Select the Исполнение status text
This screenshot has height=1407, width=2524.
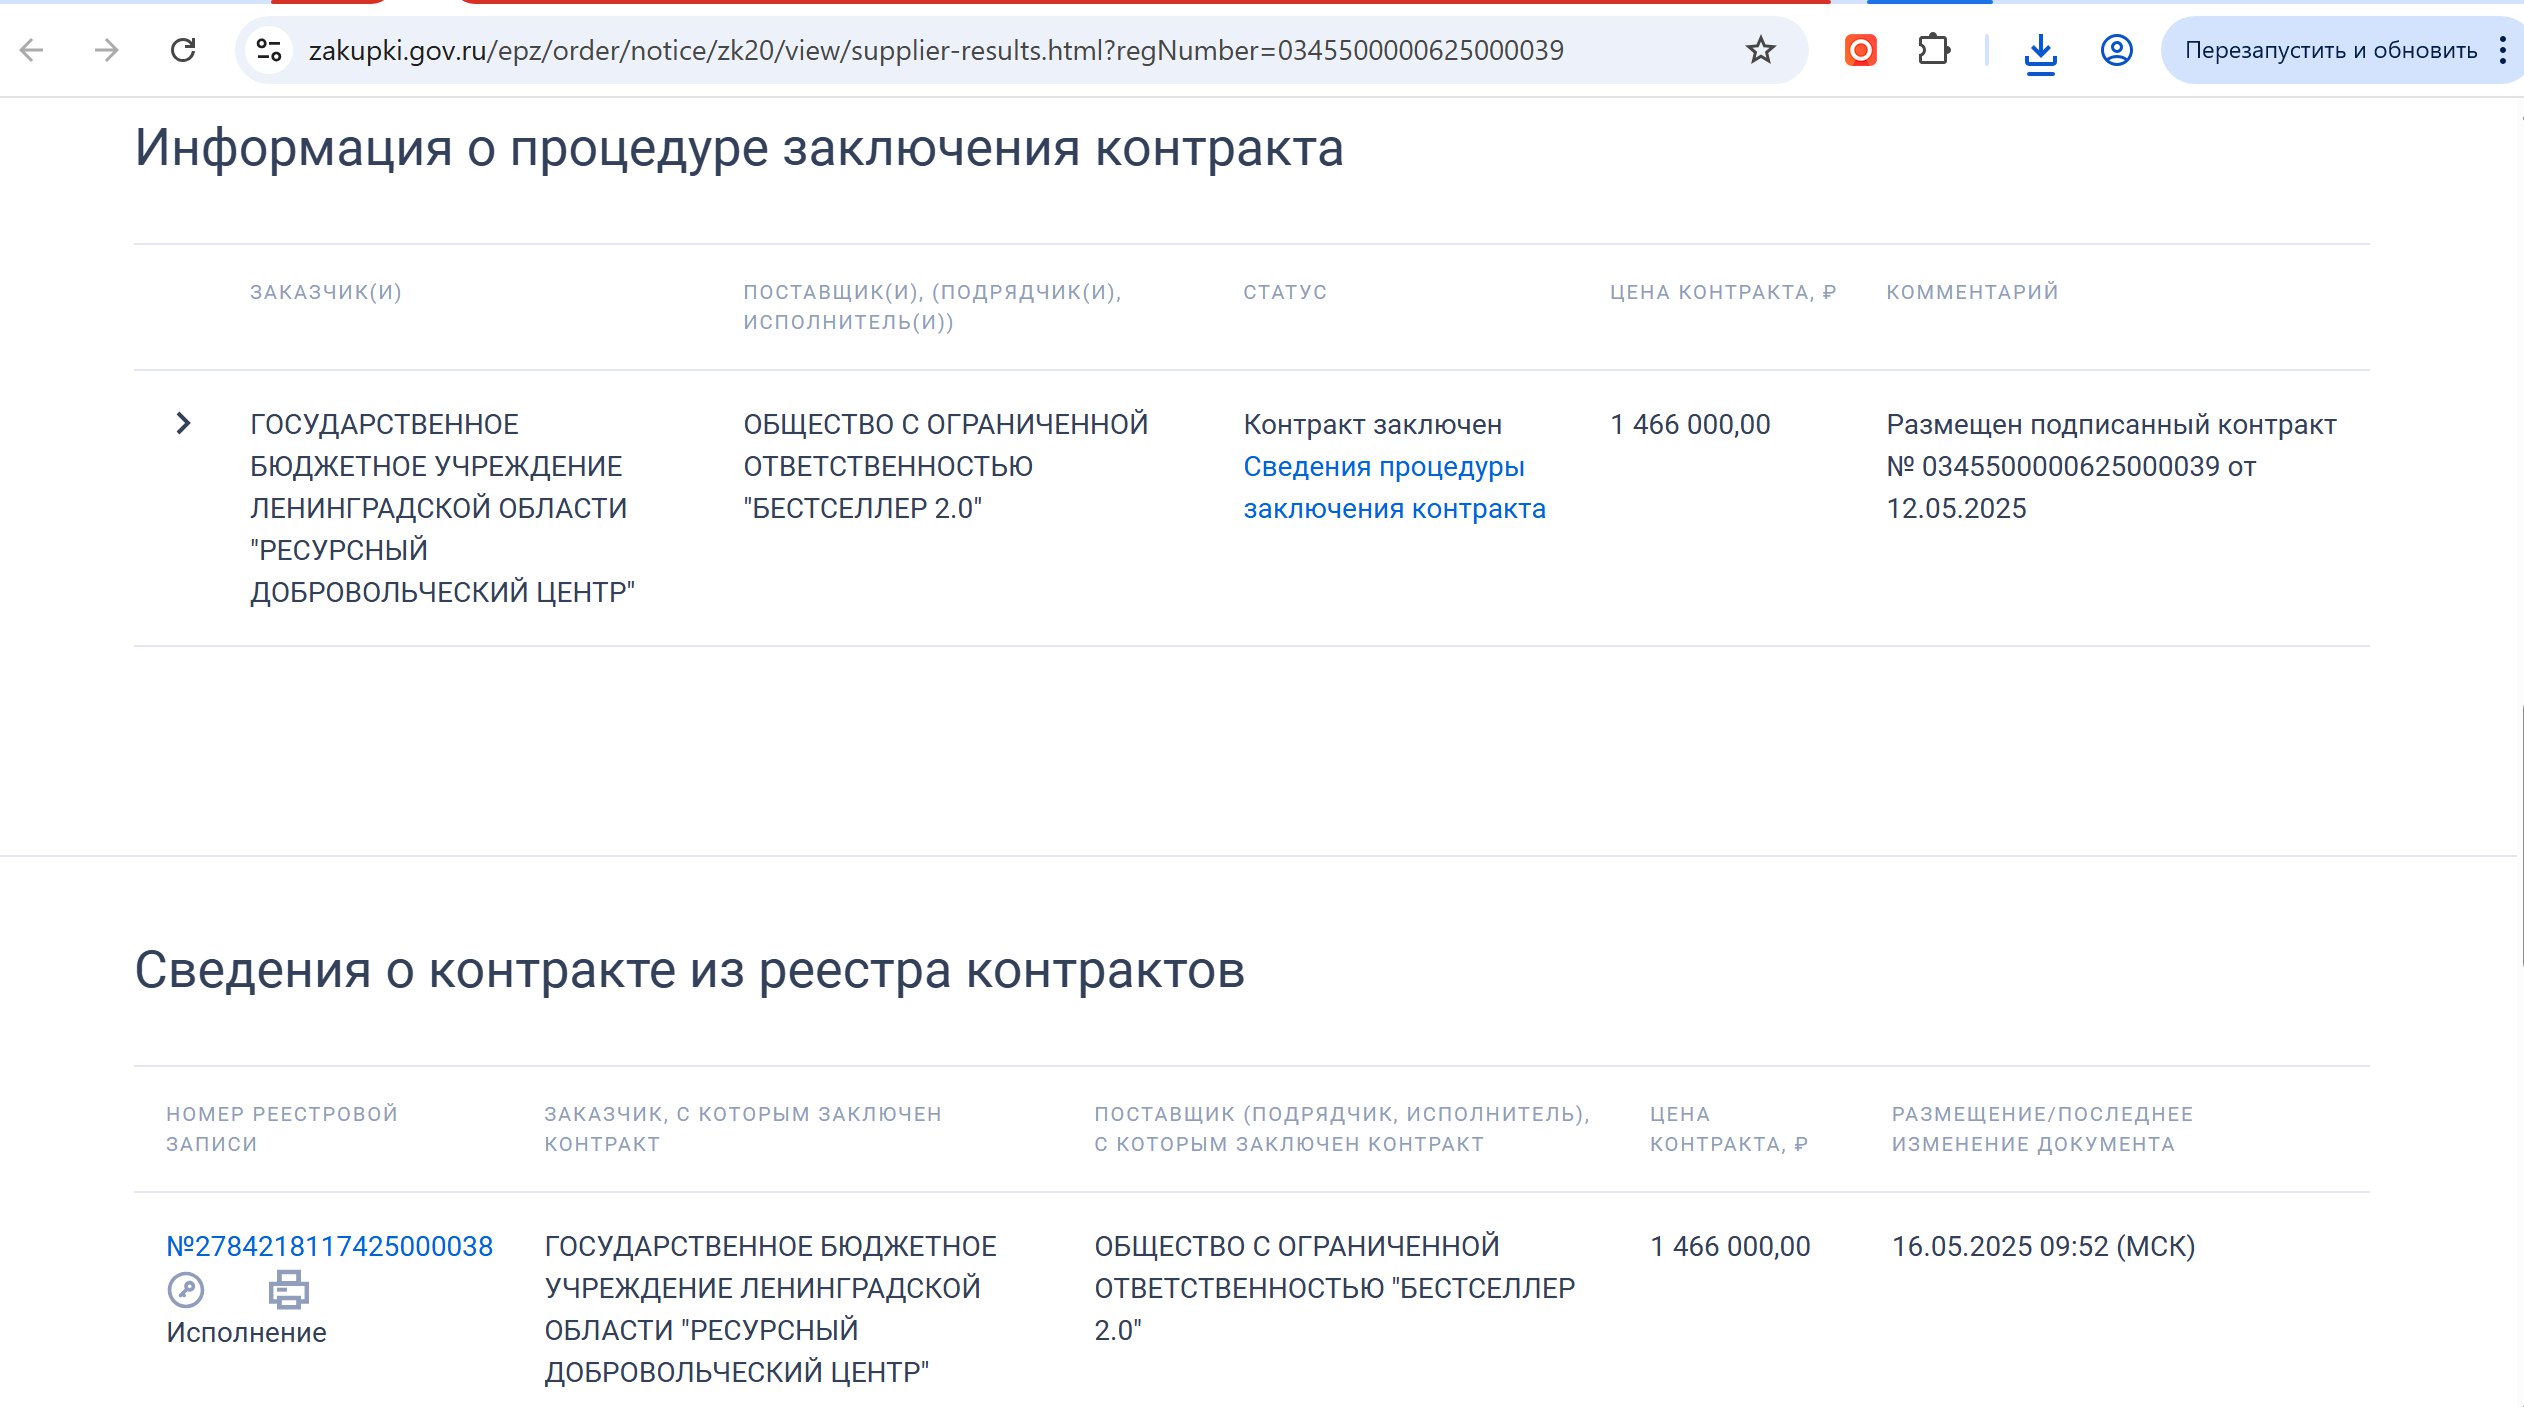click(246, 1332)
